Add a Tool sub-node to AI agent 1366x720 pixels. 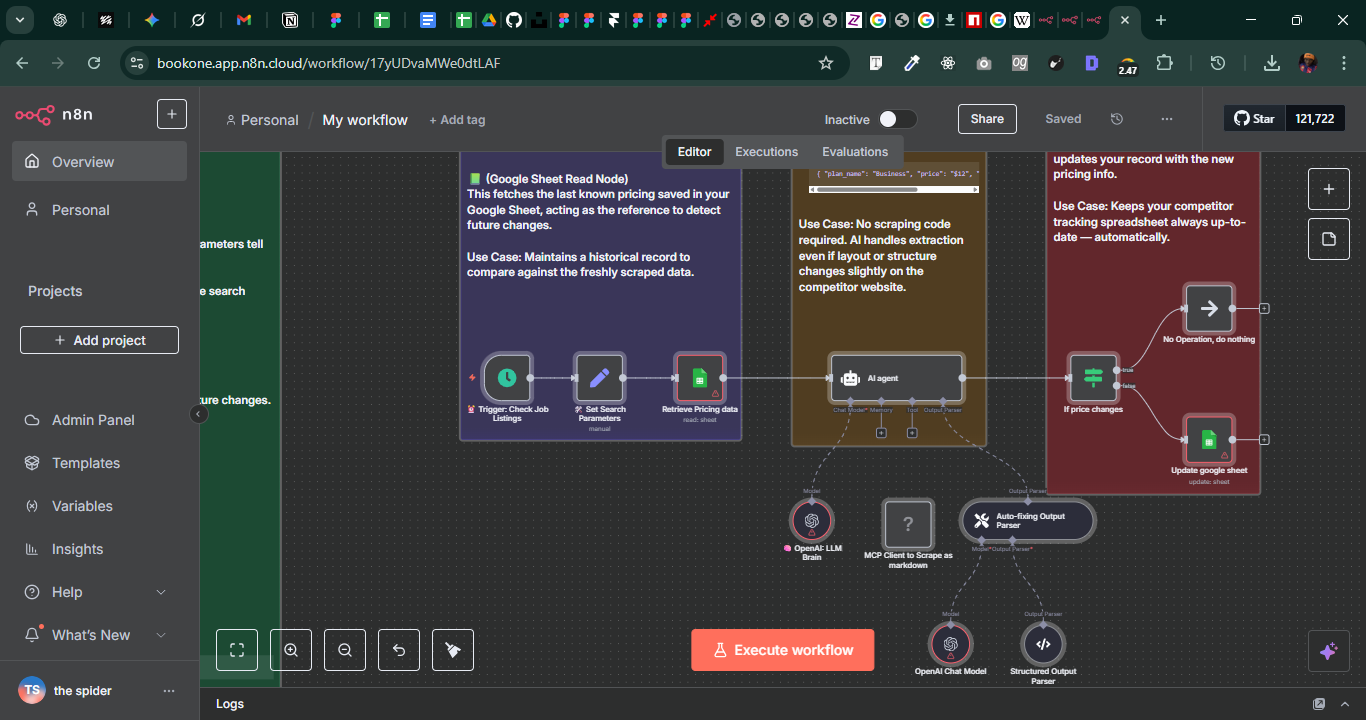coord(912,432)
